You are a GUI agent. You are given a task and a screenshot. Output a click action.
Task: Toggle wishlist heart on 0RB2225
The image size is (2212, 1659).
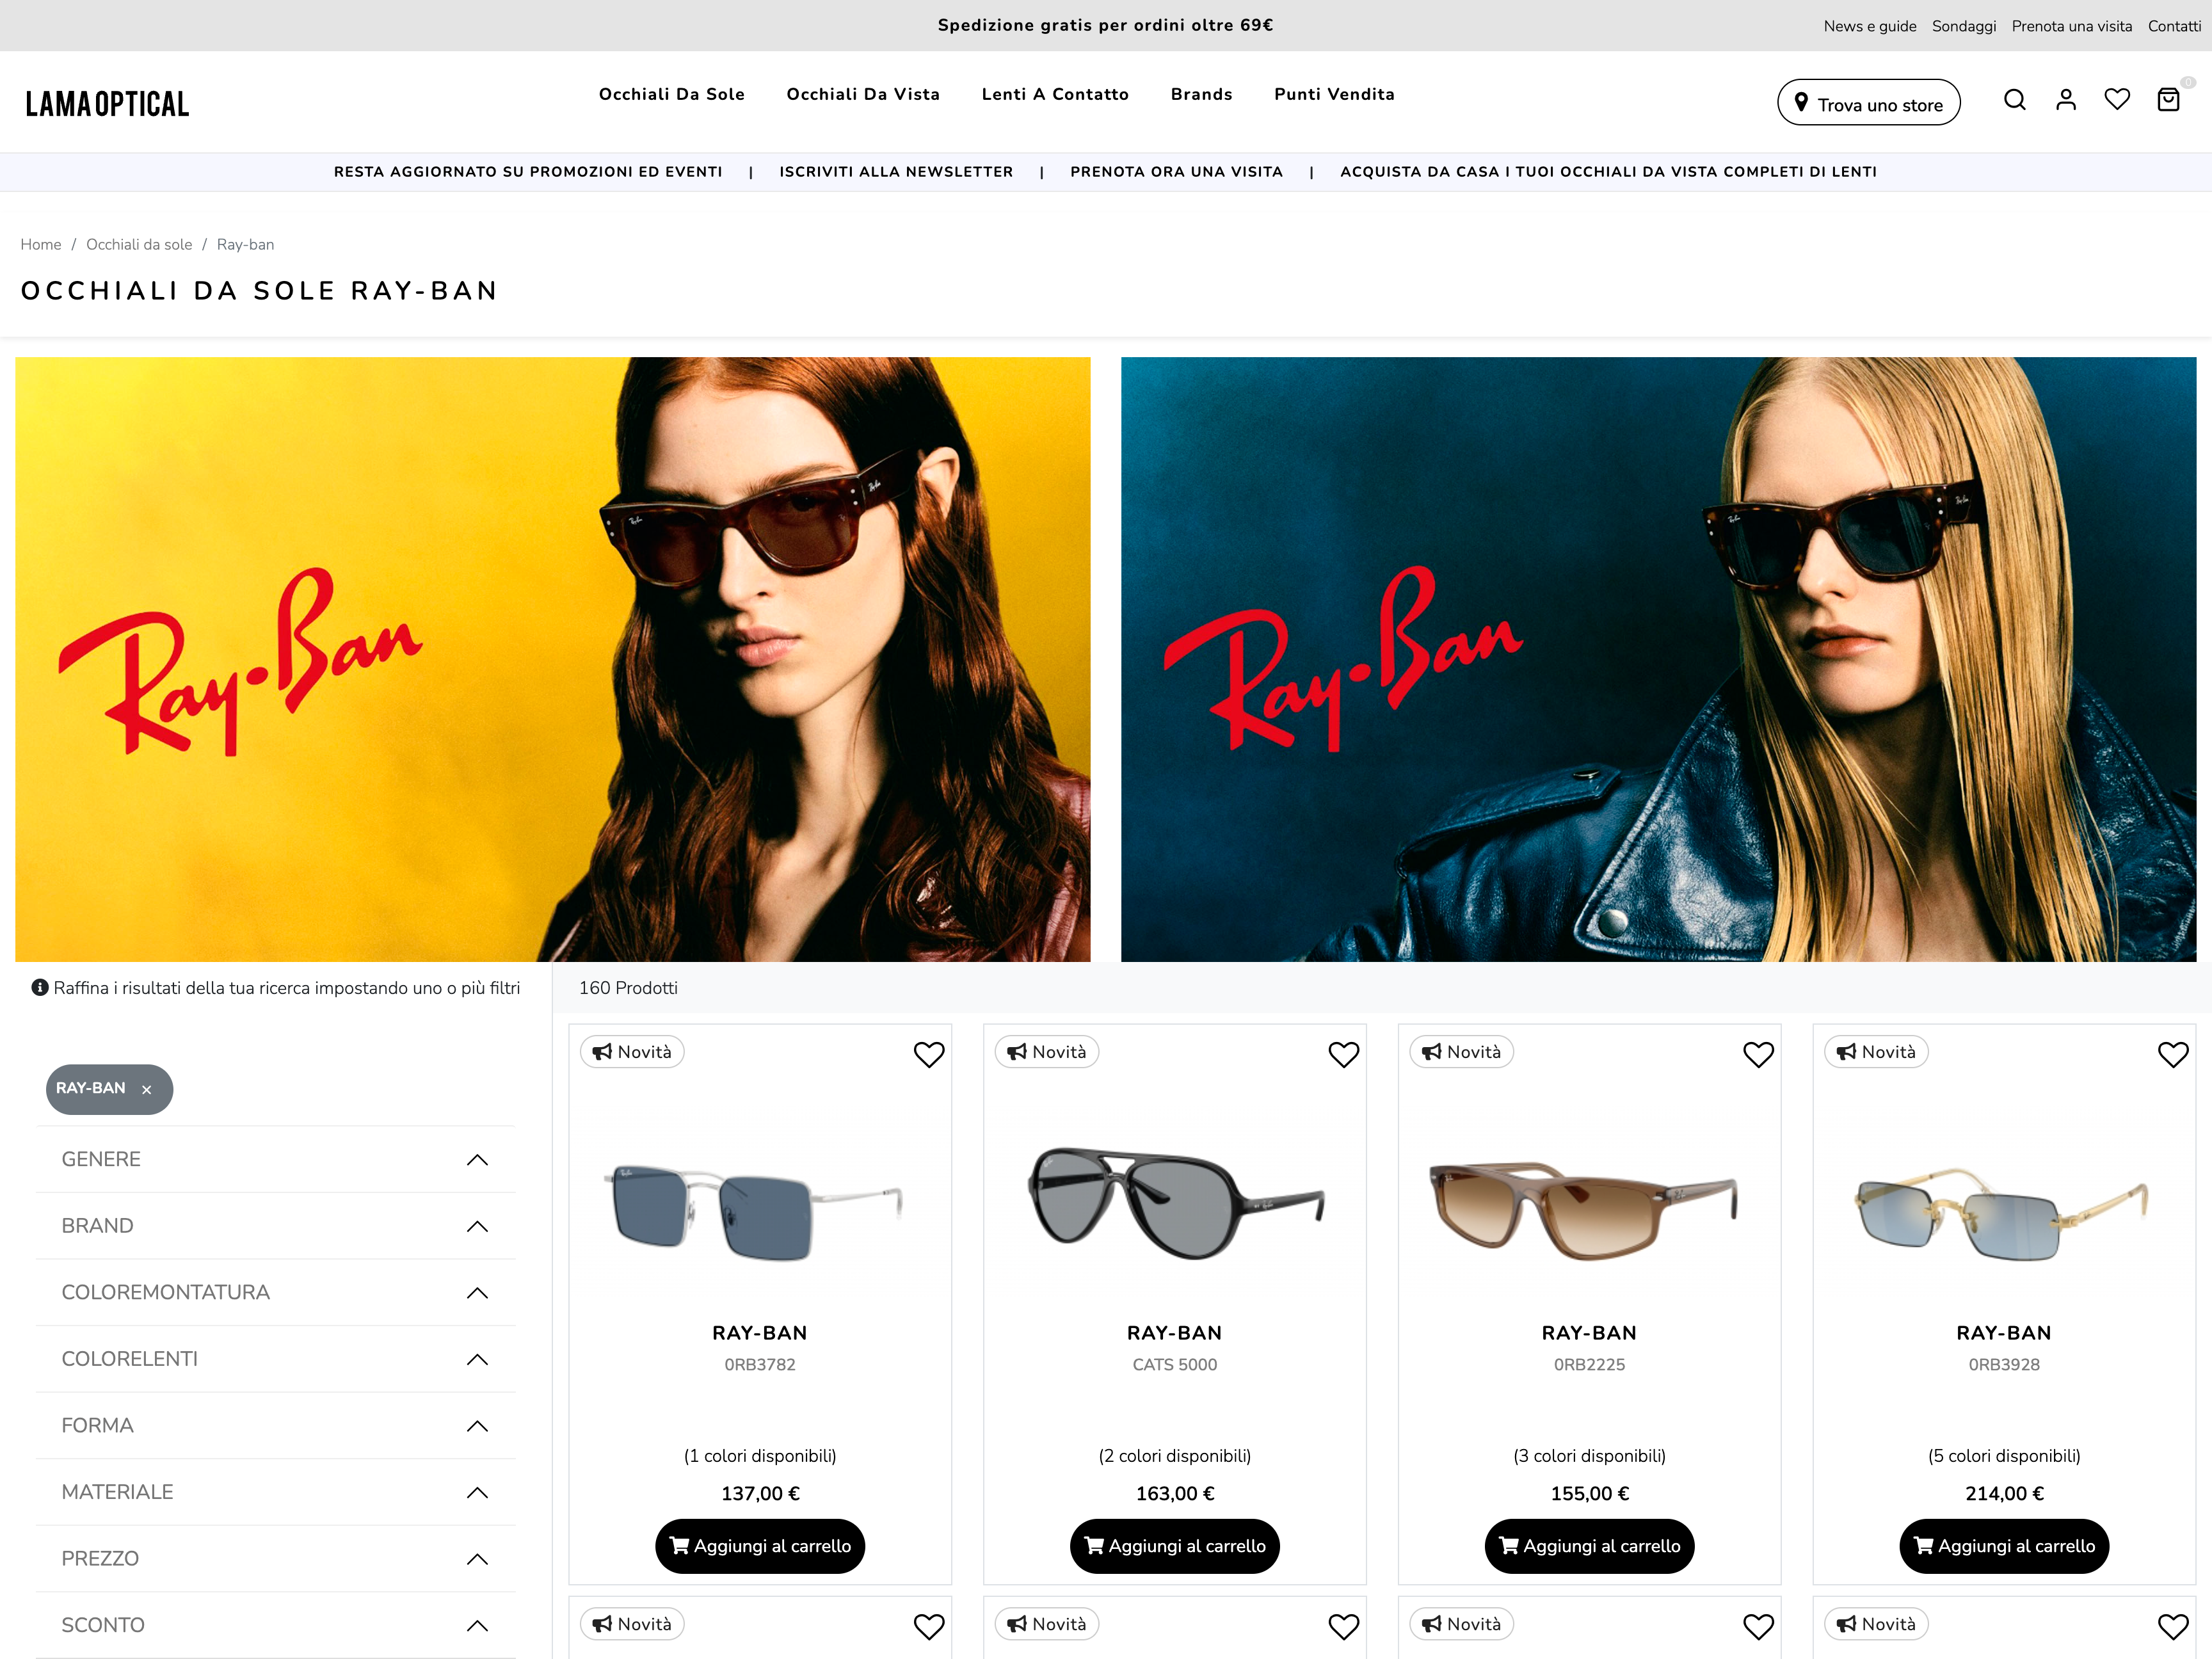pyautogui.click(x=1758, y=1054)
